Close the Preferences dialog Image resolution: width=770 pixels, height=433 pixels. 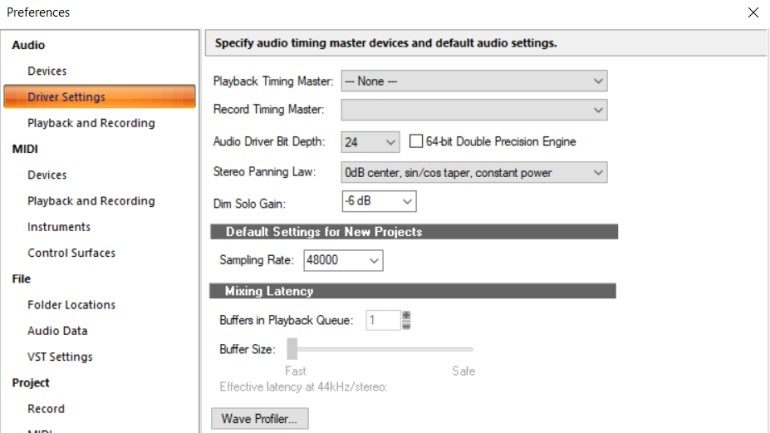pos(753,12)
